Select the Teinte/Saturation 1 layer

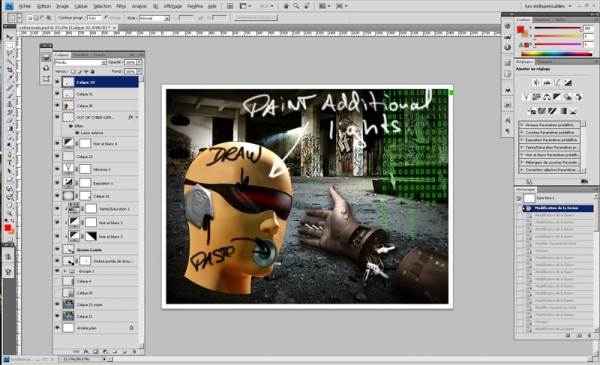click(x=96, y=209)
